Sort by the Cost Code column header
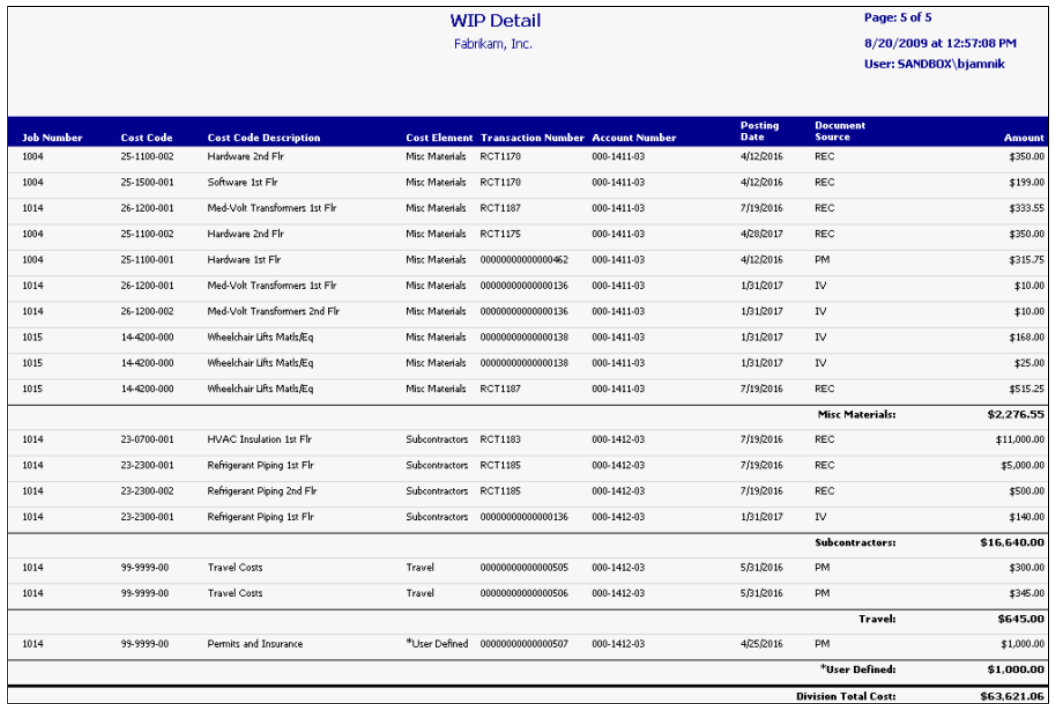The width and height of the screenshot is (1055, 704). 147,138
